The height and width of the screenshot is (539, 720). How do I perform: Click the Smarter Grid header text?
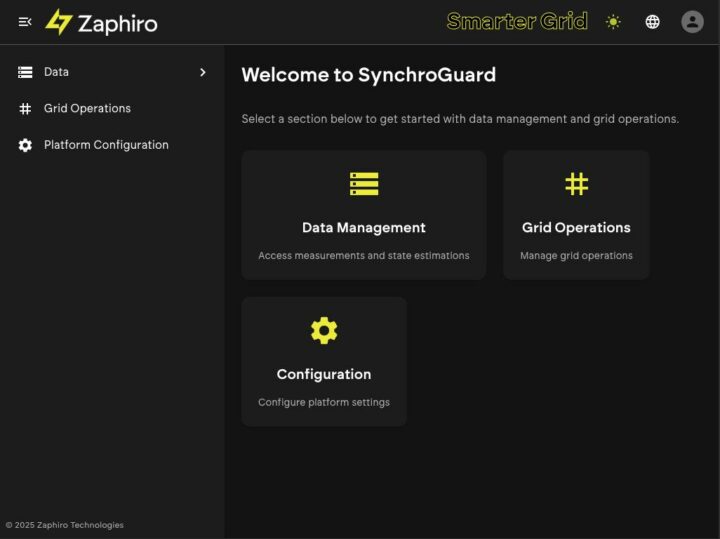coord(517,21)
